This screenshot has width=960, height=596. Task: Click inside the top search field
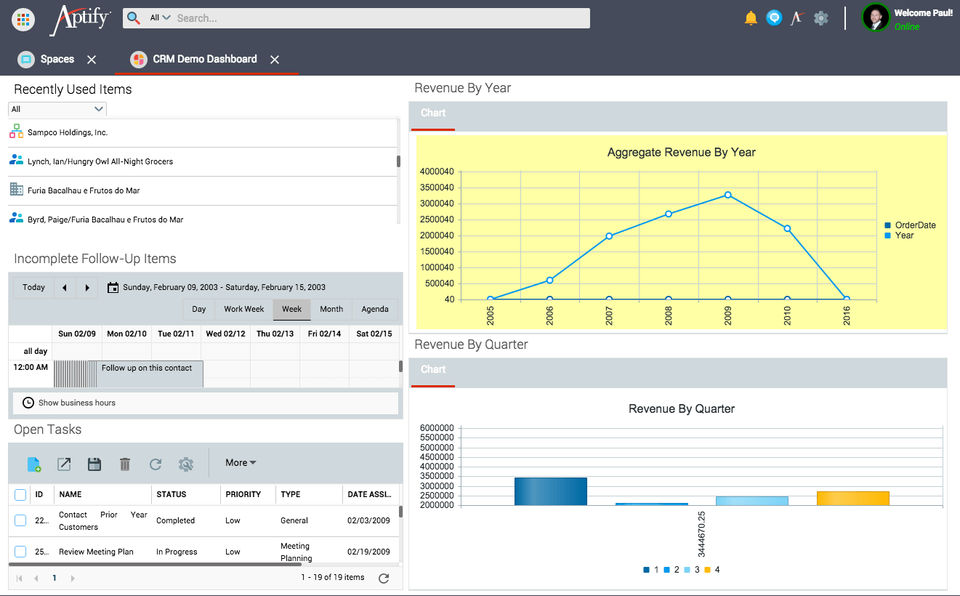(380, 18)
